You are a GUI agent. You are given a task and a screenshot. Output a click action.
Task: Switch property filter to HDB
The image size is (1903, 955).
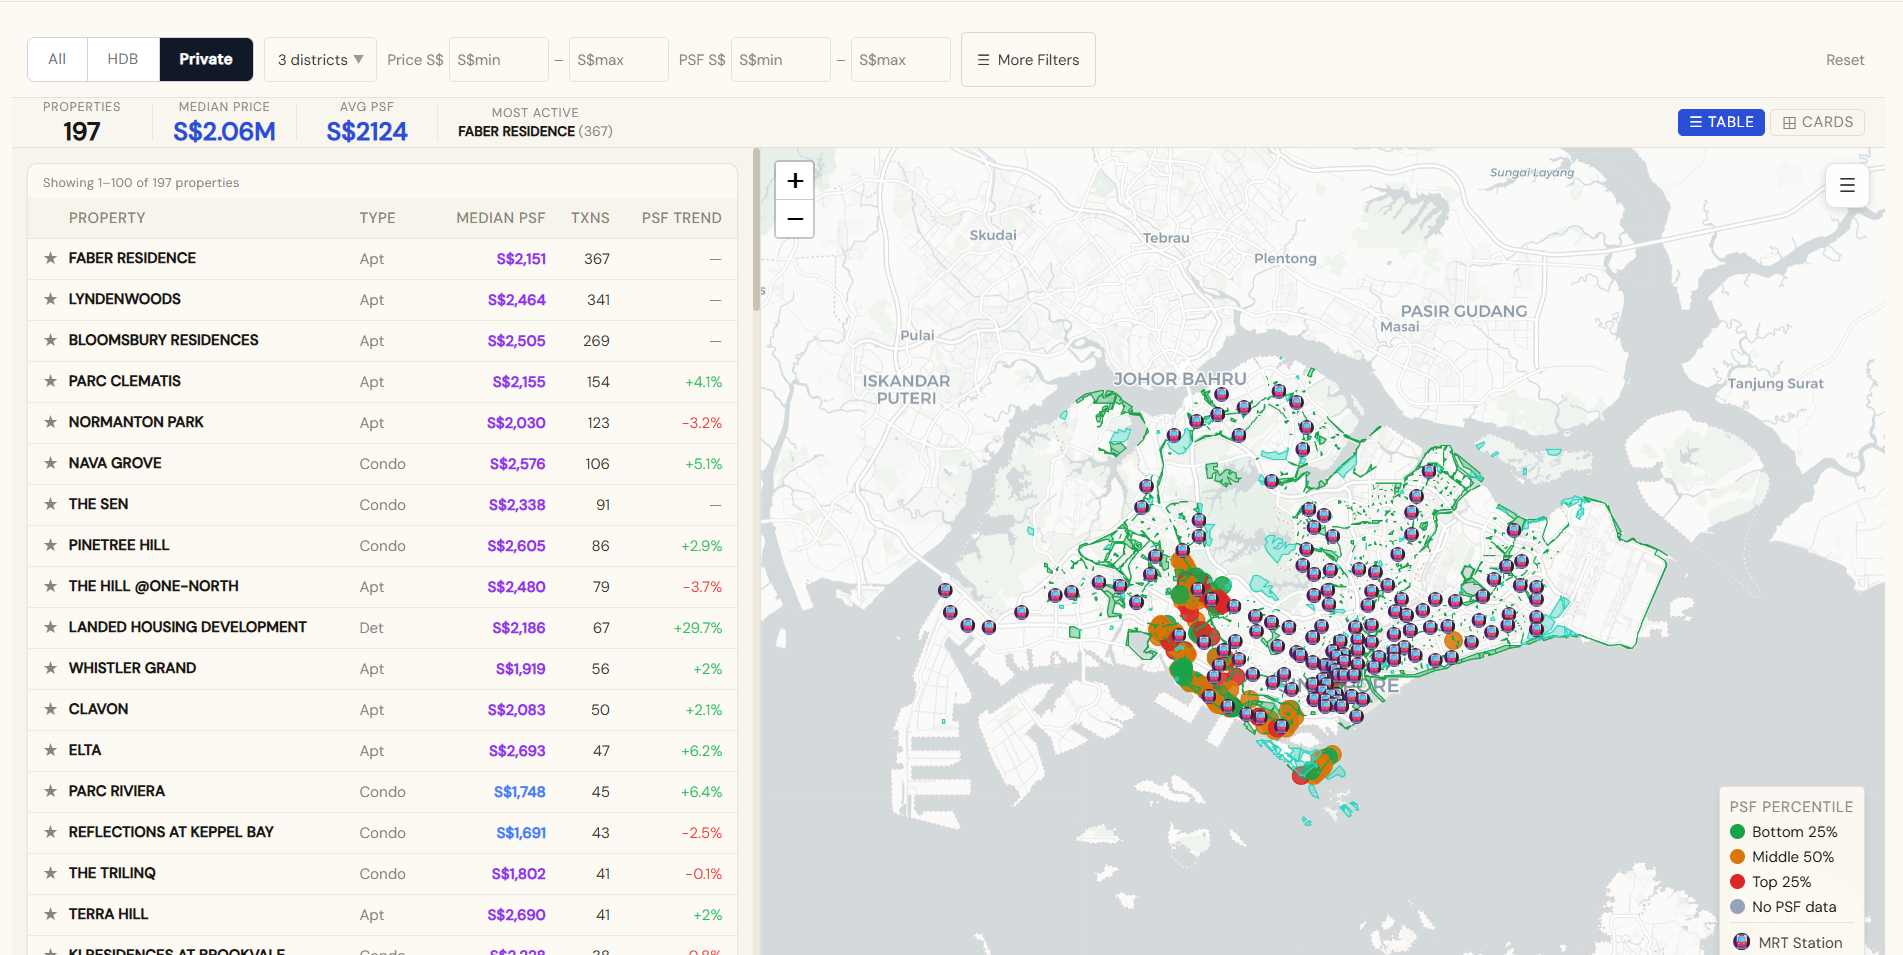[123, 60]
